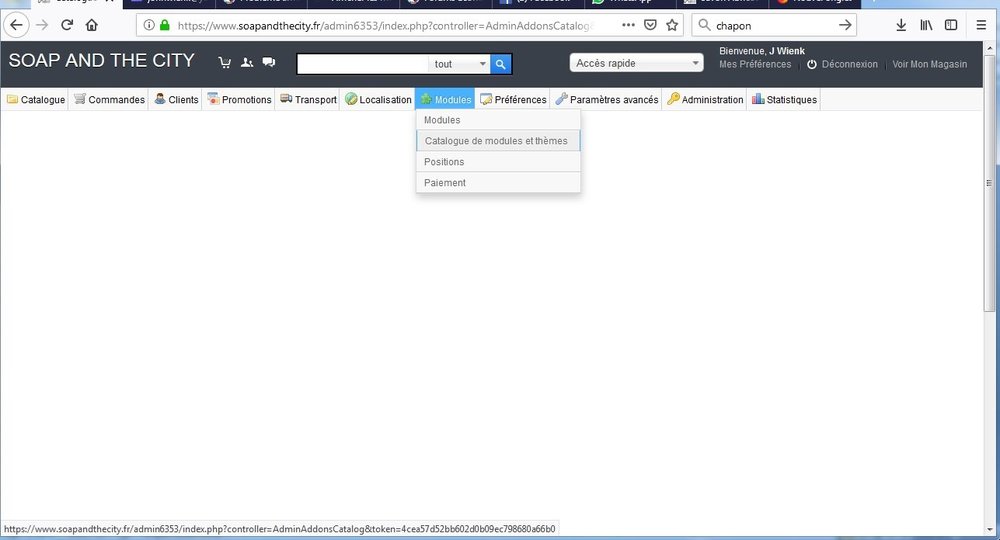
Task: Expand the Accès rapide dropdown
Action: point(636,62)
